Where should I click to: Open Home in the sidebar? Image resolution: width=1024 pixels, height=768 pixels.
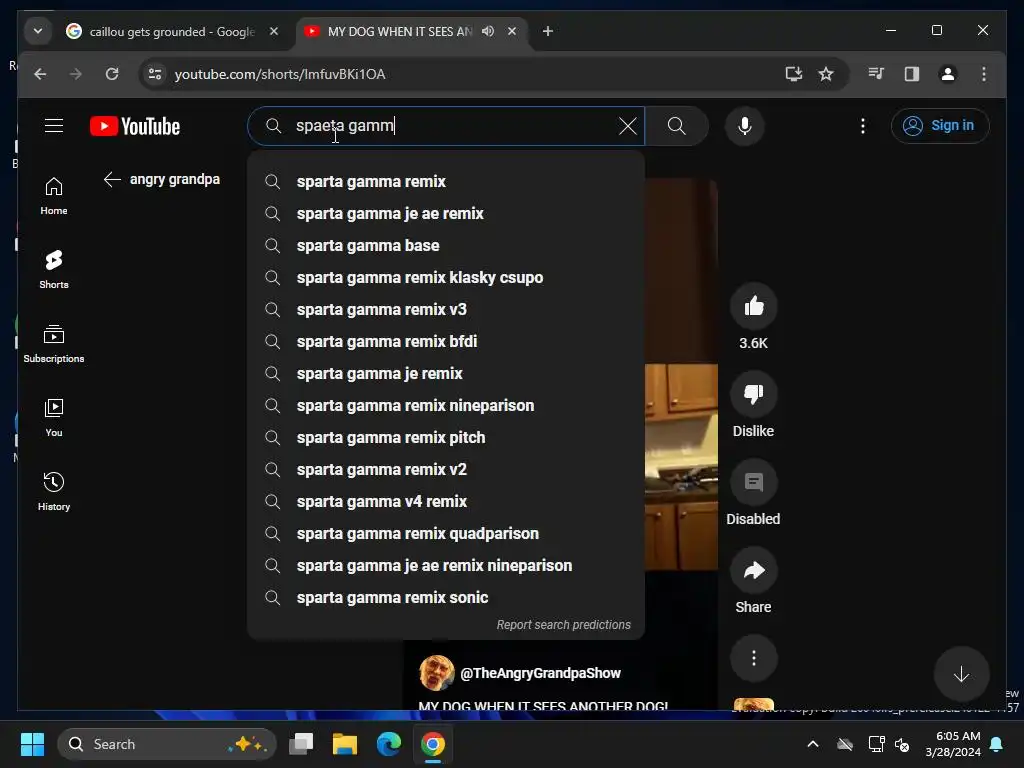(54, 195)
